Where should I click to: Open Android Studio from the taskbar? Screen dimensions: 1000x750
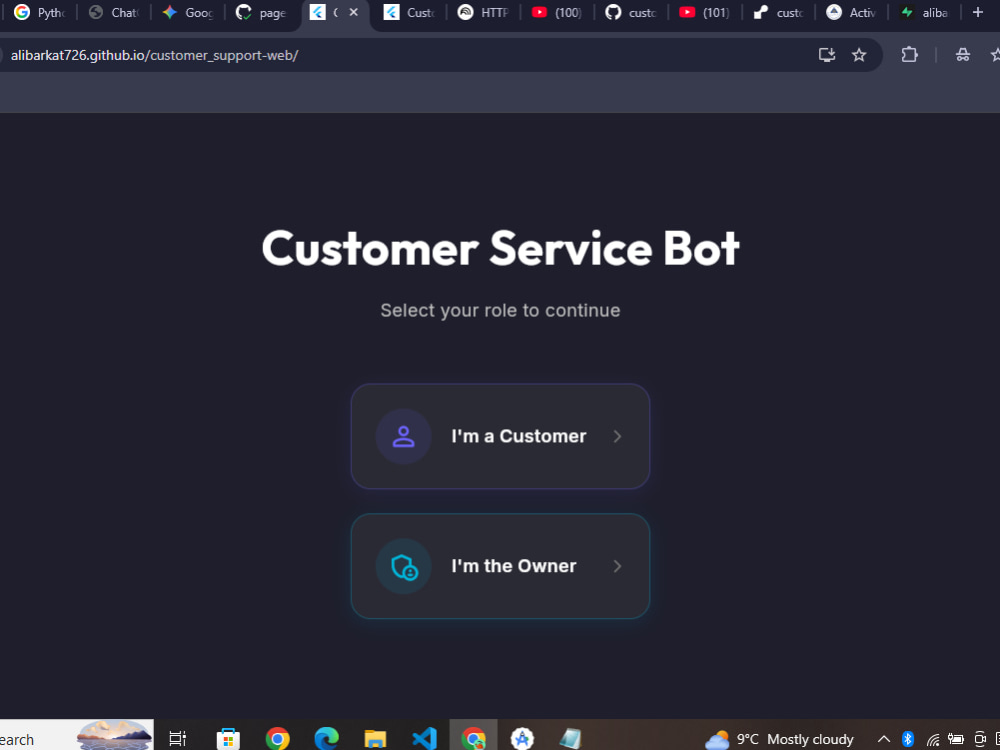(522, 739)
